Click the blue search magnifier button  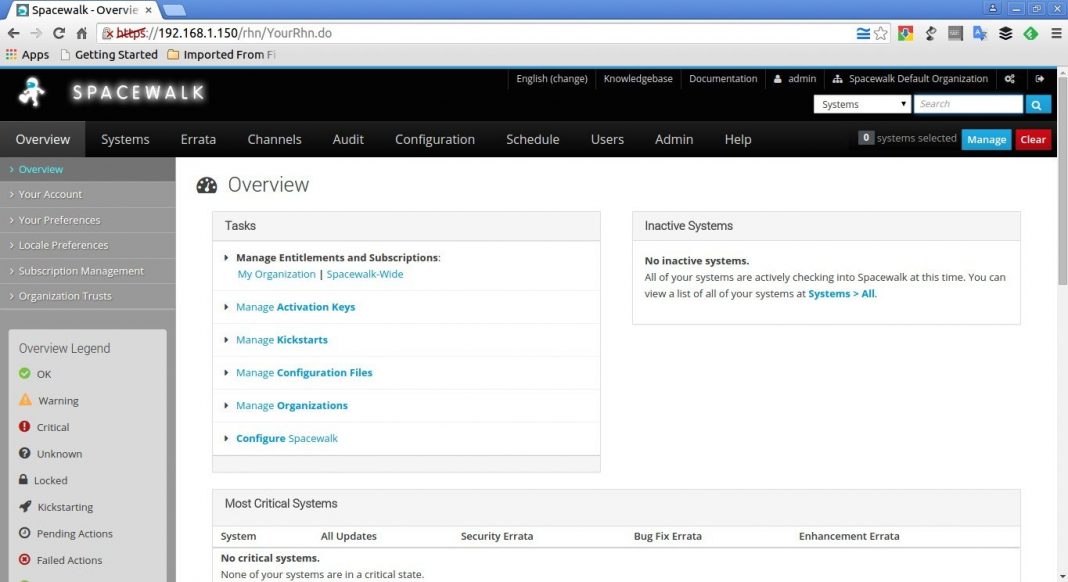click(x=1037, y=103)
